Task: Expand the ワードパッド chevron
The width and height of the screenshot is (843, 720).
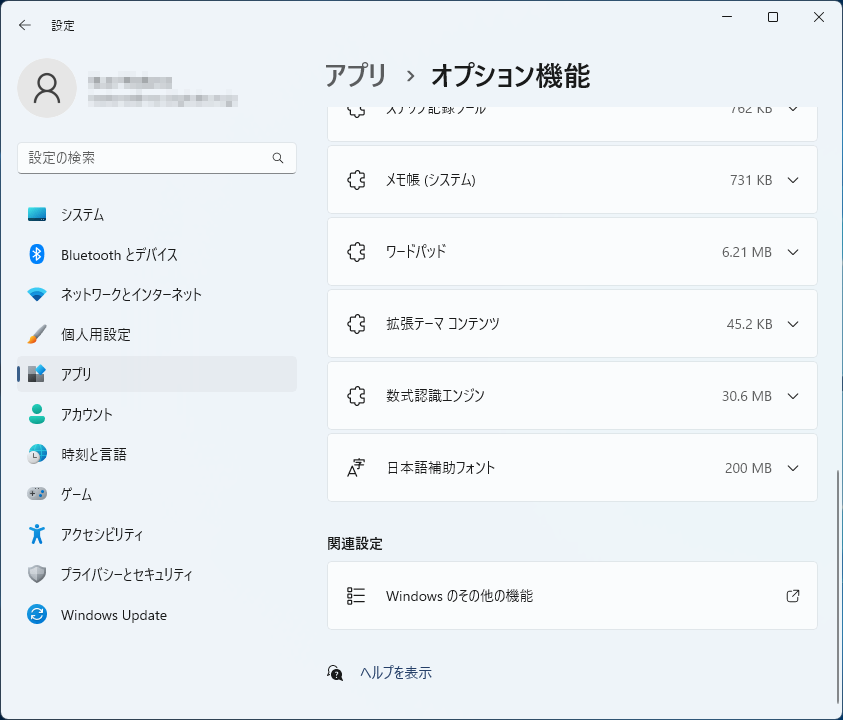Action: pos(793,252)
